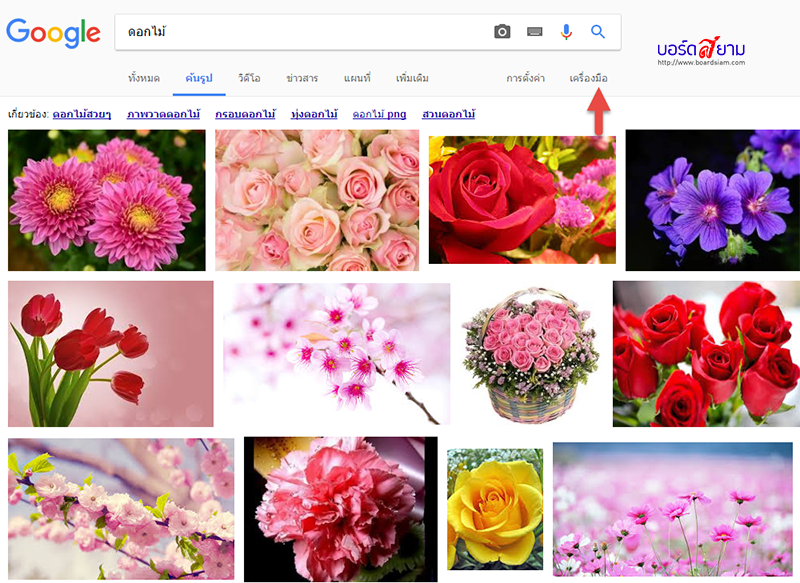Click the camera icon to search by image

[504, 31]
